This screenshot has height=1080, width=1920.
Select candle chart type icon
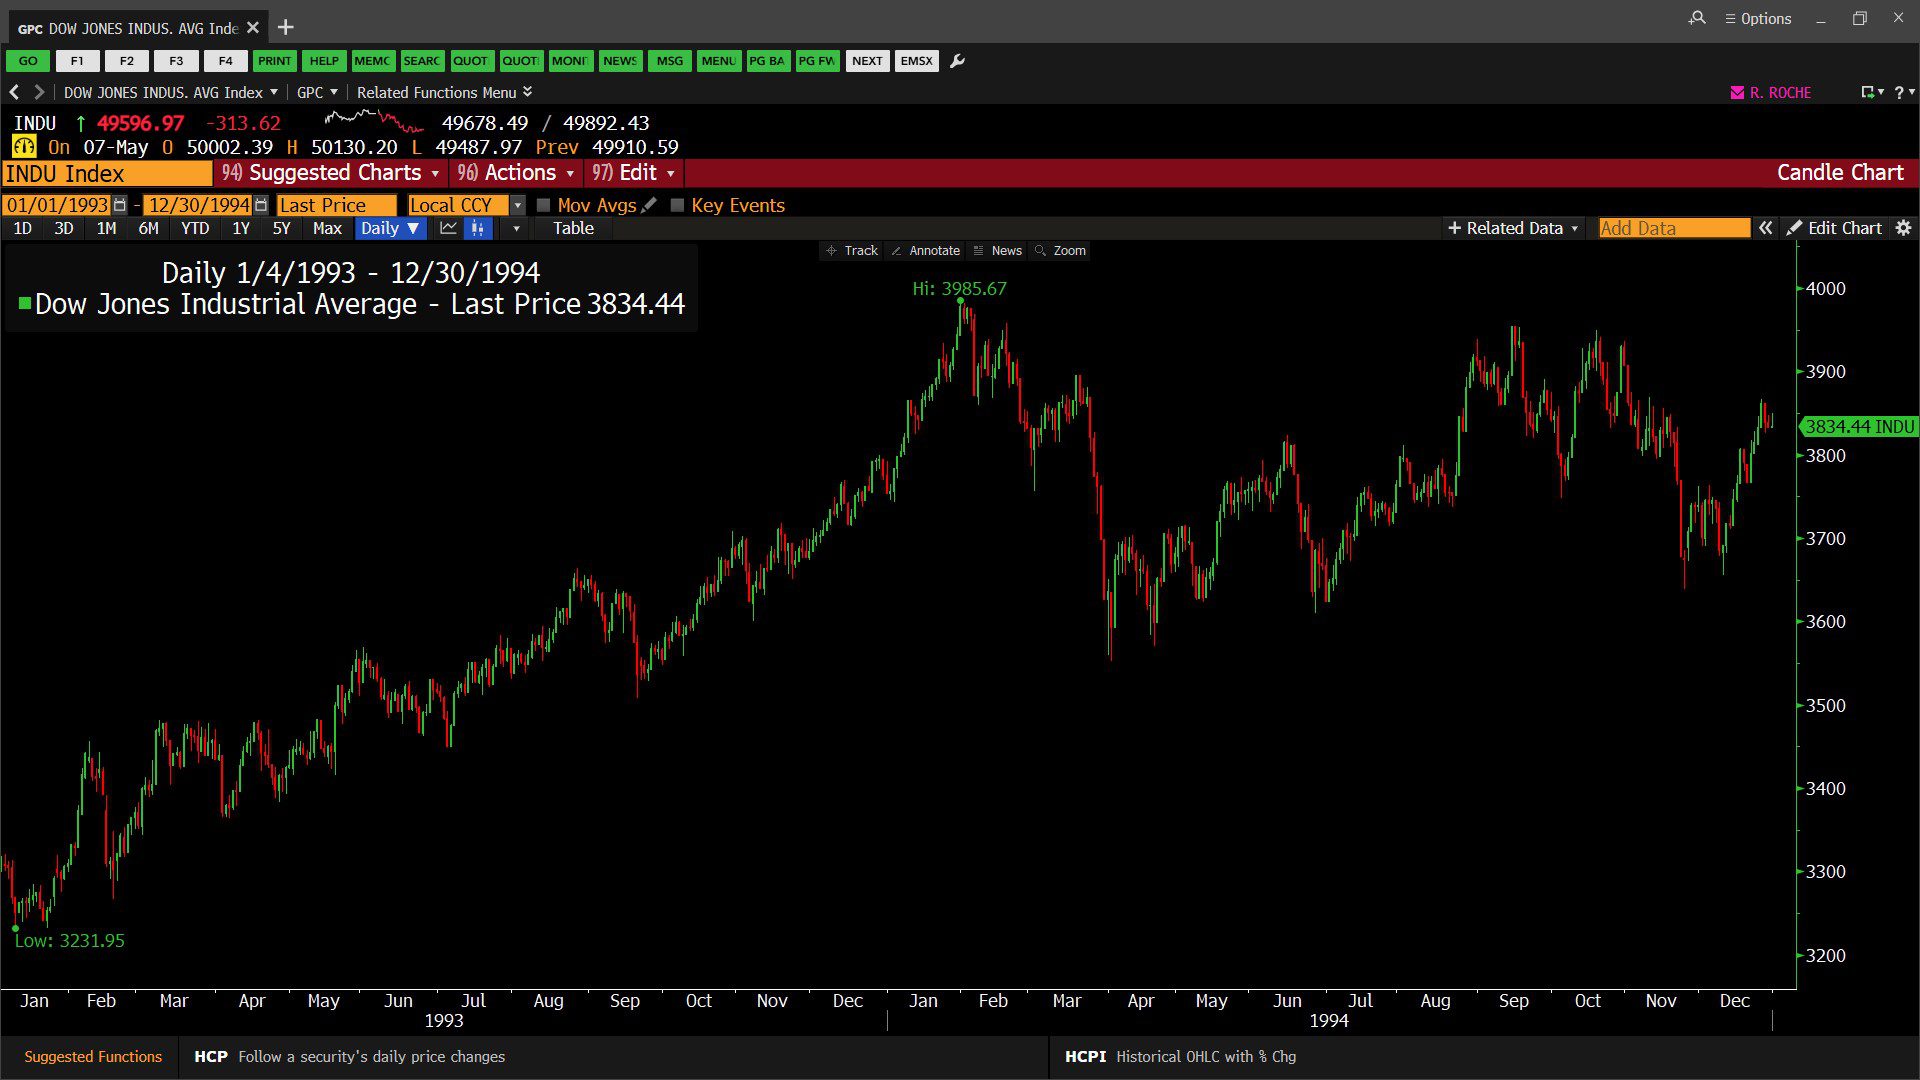[x=478, y=228]
